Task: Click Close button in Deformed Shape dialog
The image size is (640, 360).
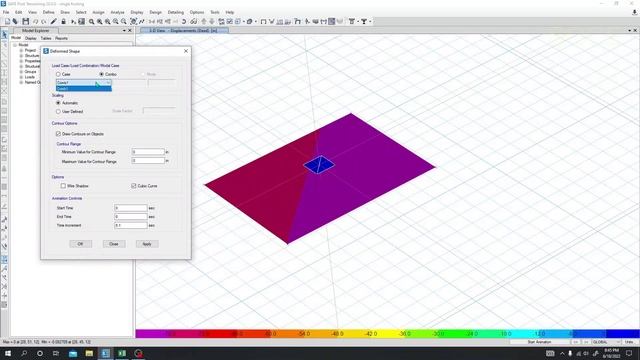Action: (114, 244)
